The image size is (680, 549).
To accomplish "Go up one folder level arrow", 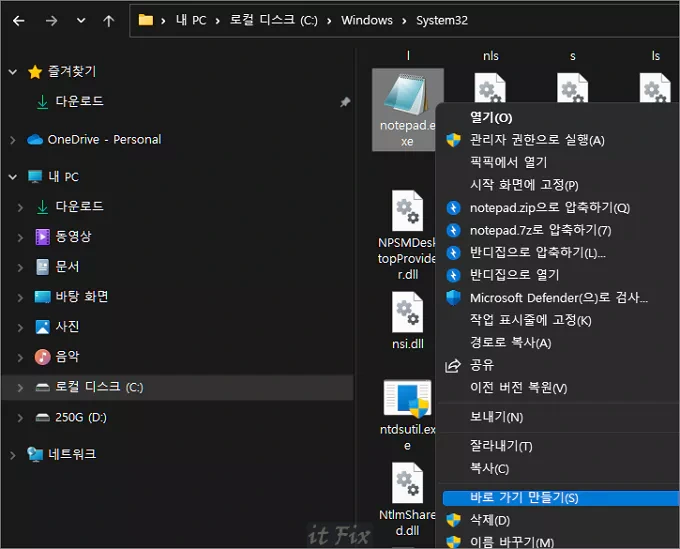I will [108, 20].
